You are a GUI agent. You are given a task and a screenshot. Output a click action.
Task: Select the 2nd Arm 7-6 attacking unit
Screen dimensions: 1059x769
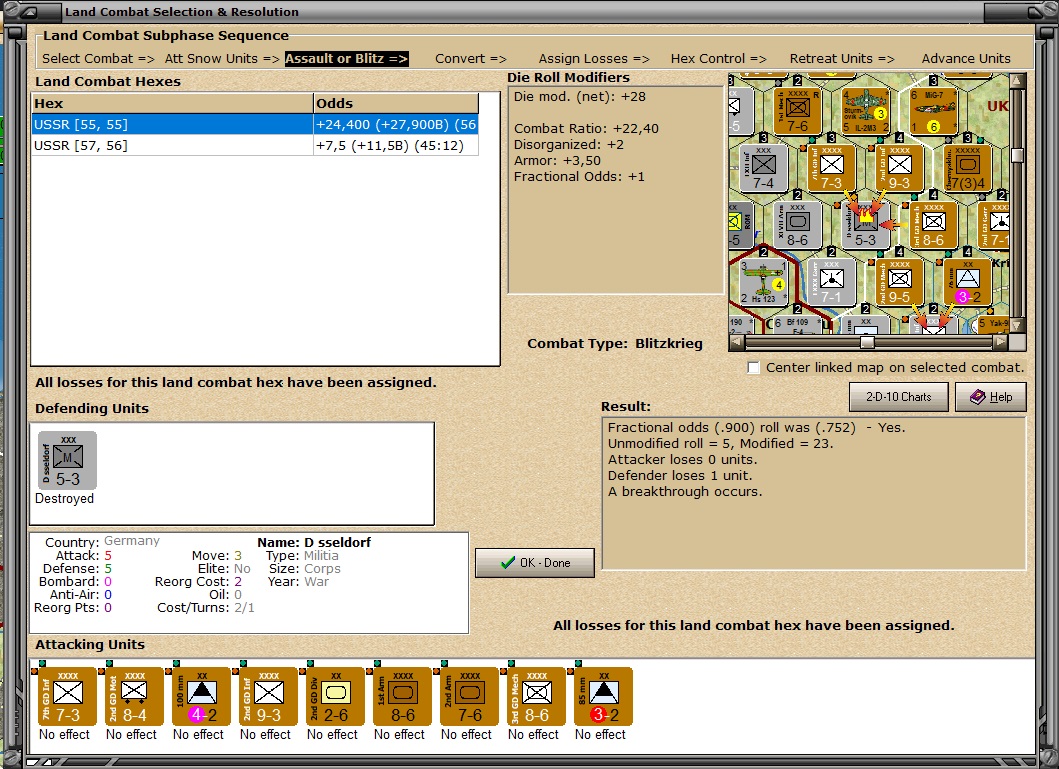[x=469, y=697]
